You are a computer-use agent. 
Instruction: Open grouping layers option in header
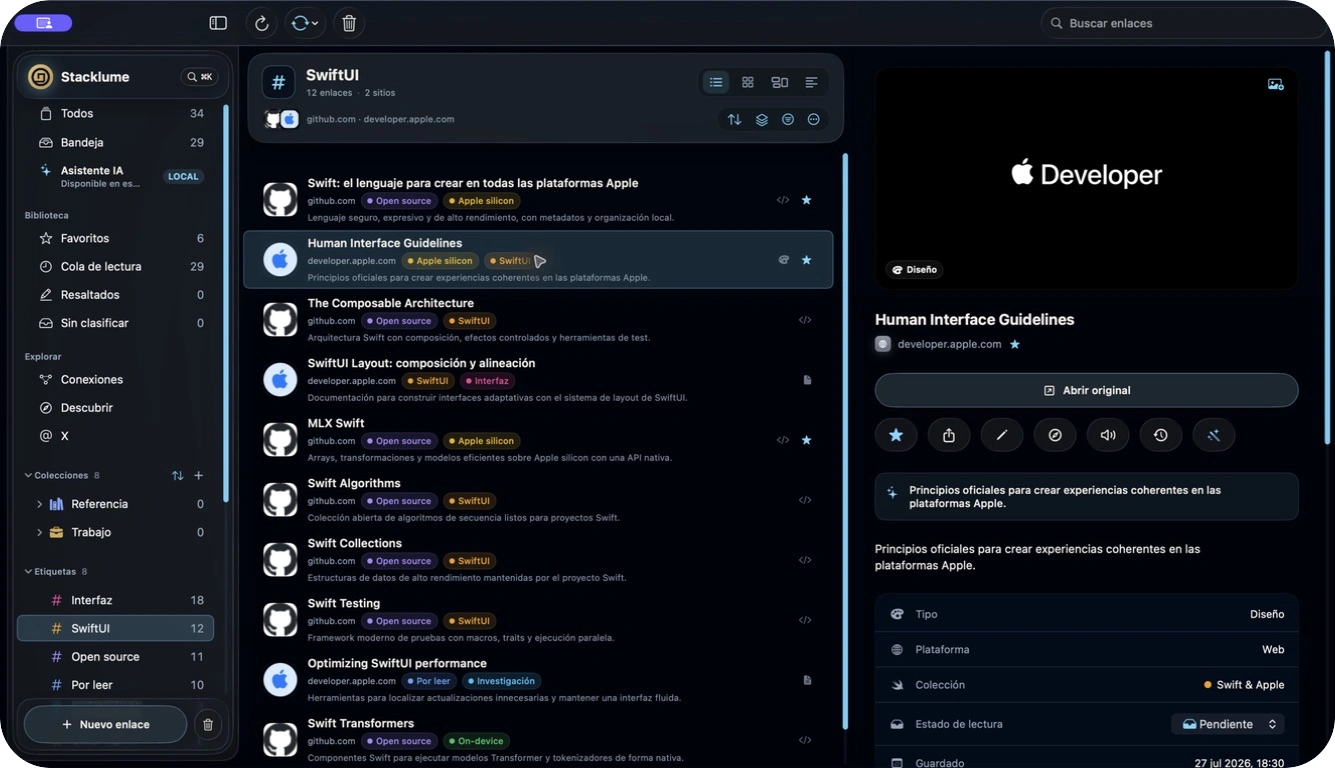point(761,119)
